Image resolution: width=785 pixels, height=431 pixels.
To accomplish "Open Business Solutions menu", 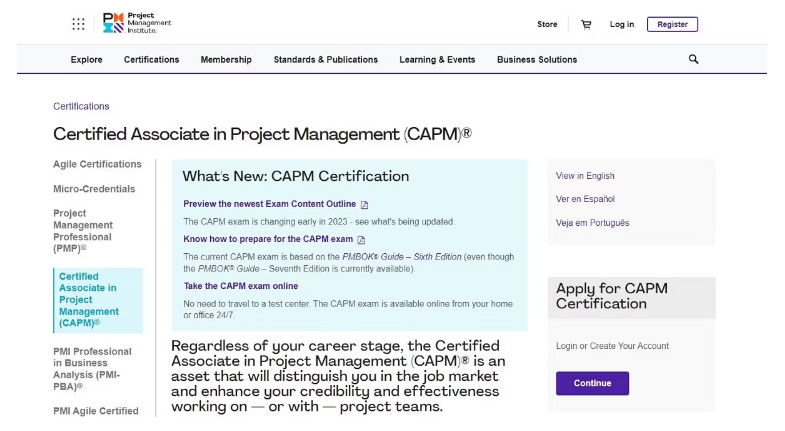I will click(x=537, y=60).
